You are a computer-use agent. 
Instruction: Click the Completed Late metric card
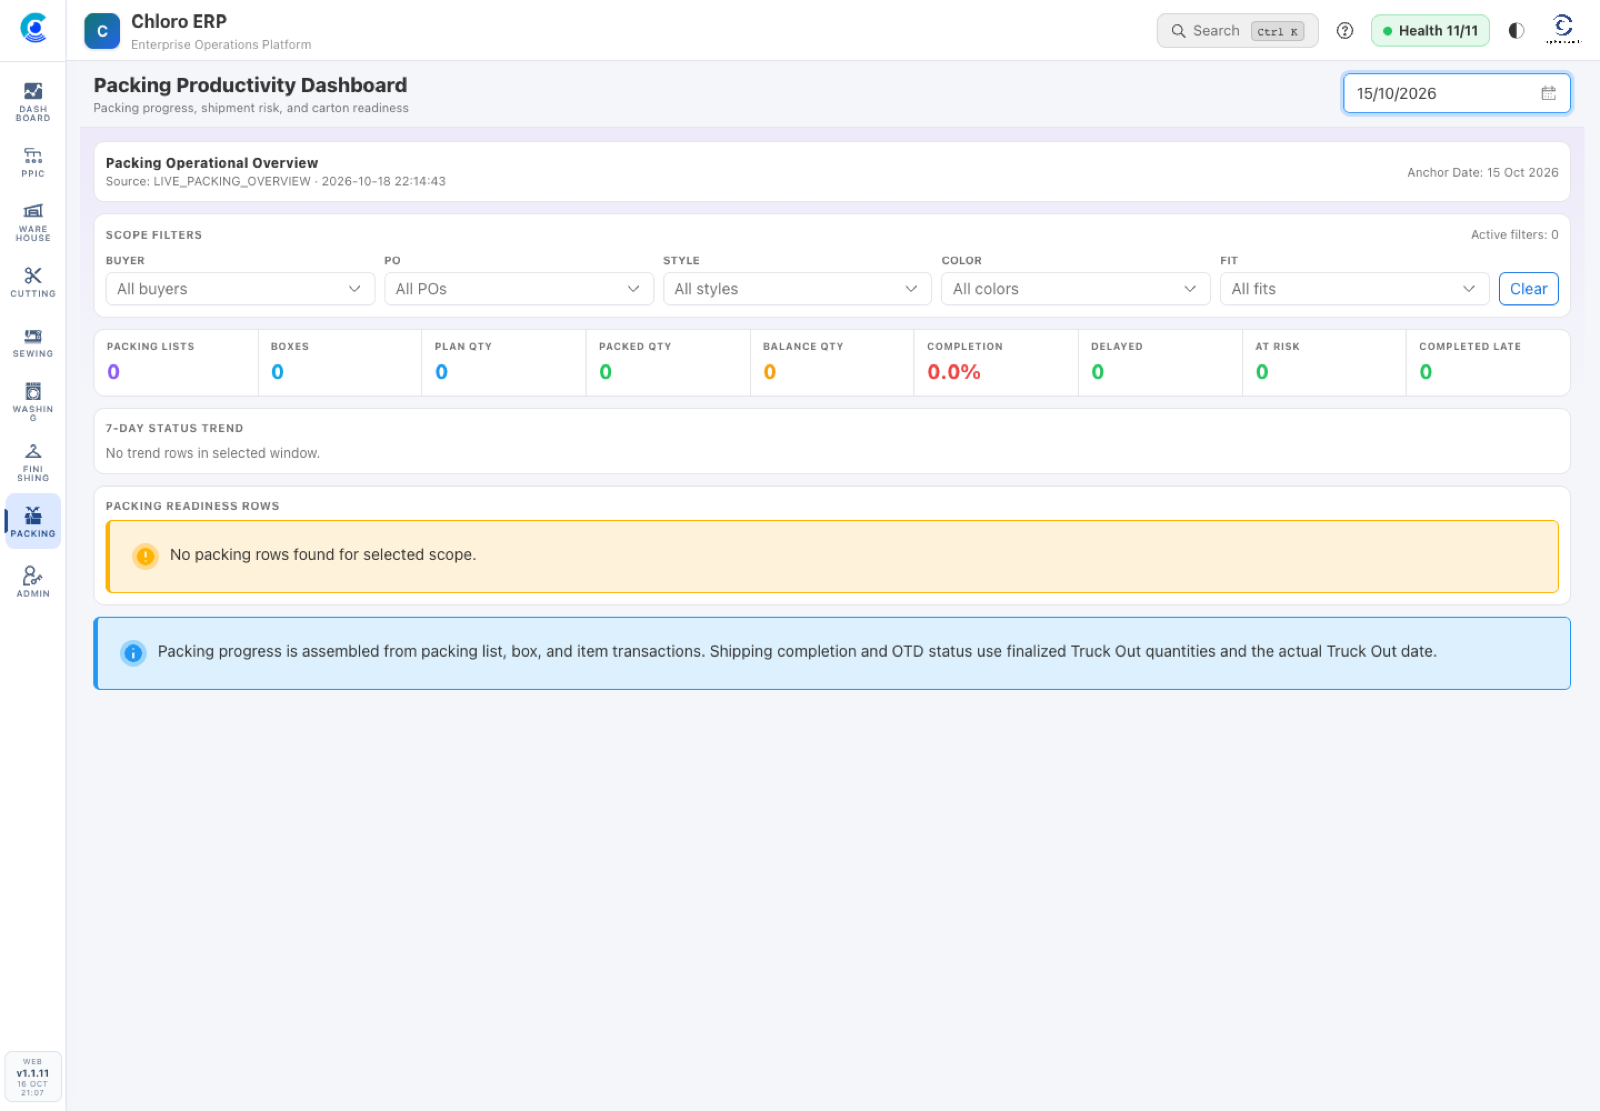coord(1488,363)
